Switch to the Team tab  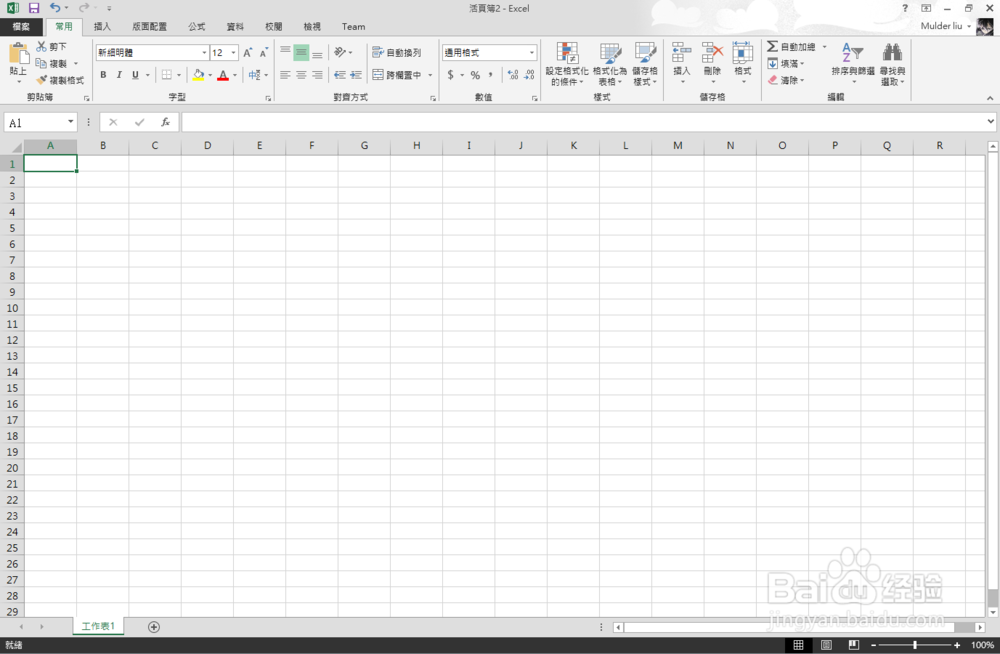tap(353, 26)
